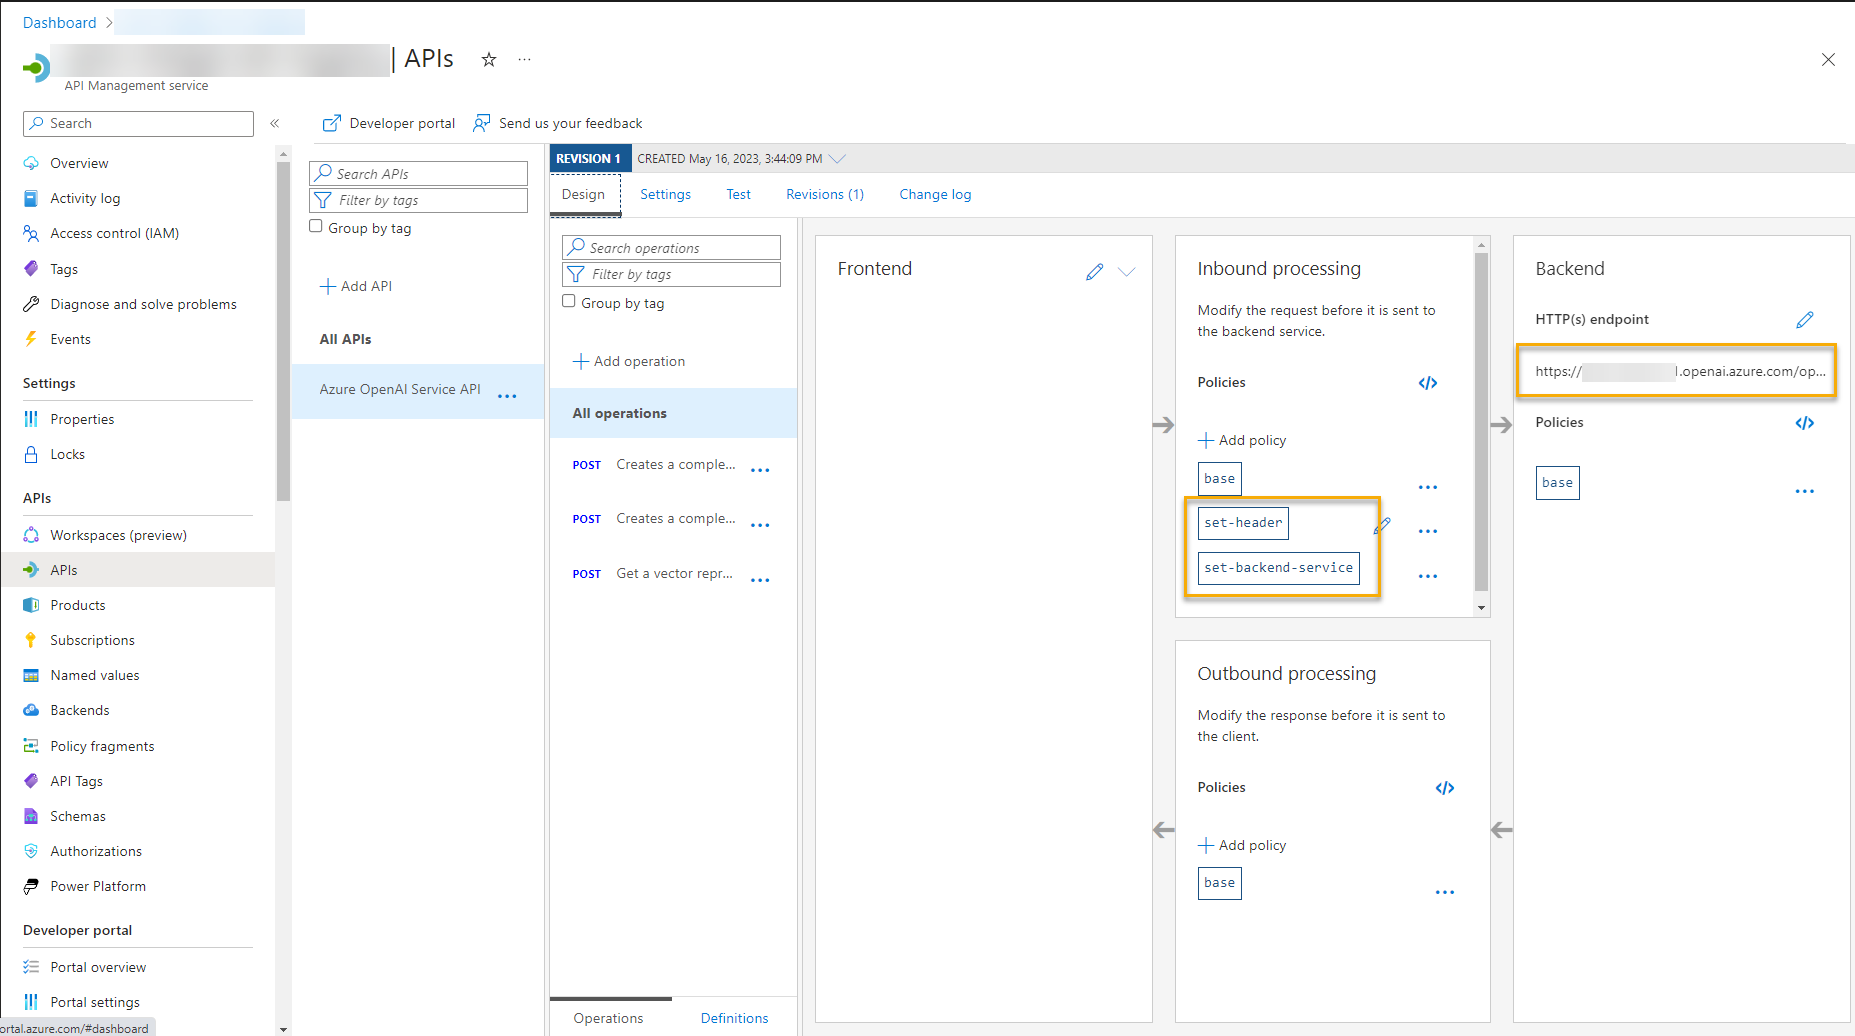
Task: Click the Search operations input field
Action: point(670,247)
